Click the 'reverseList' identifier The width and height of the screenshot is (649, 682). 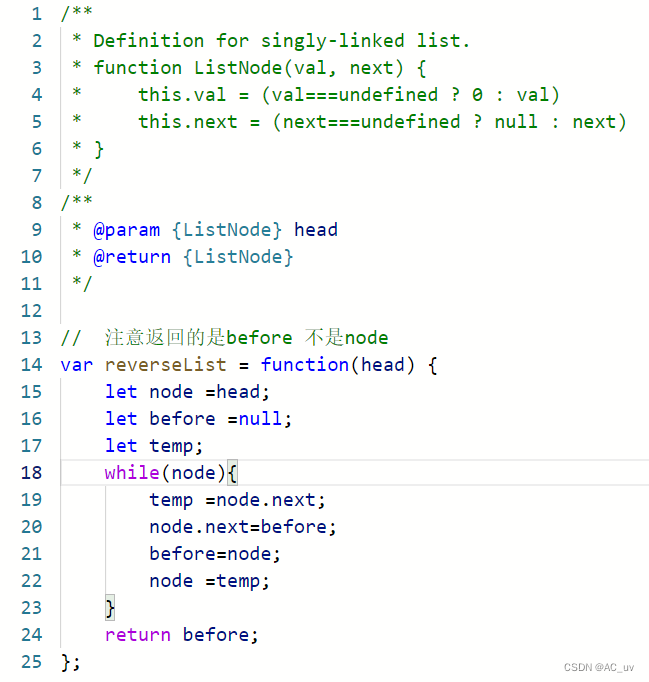[x=166, y=364]
